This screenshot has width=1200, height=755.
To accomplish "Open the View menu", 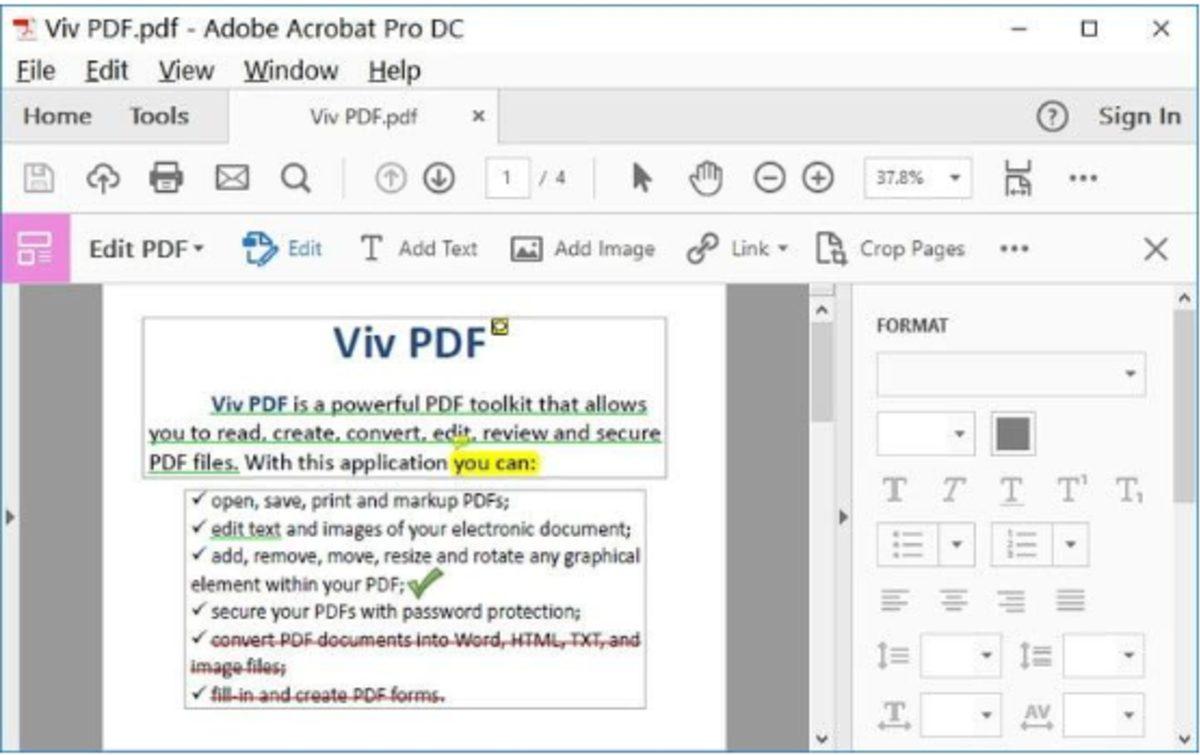I will (185, 70).
